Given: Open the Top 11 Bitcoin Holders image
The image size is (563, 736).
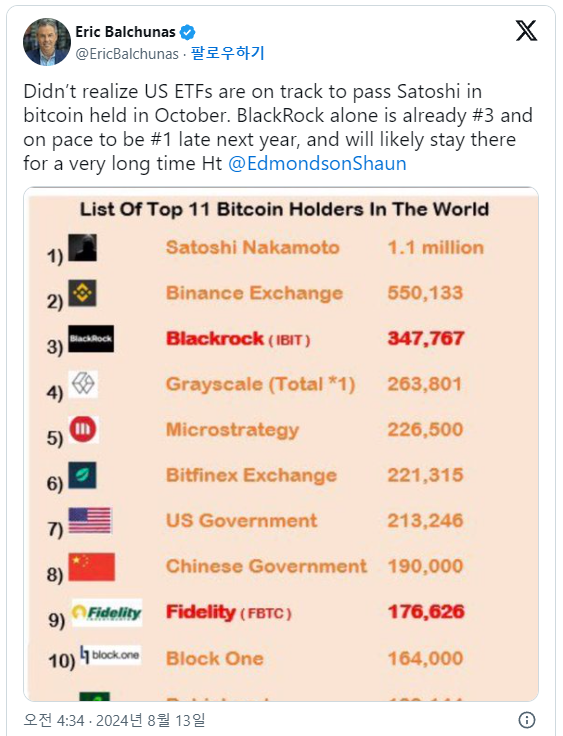Looking at the screenshot, I should pos(281,444).
